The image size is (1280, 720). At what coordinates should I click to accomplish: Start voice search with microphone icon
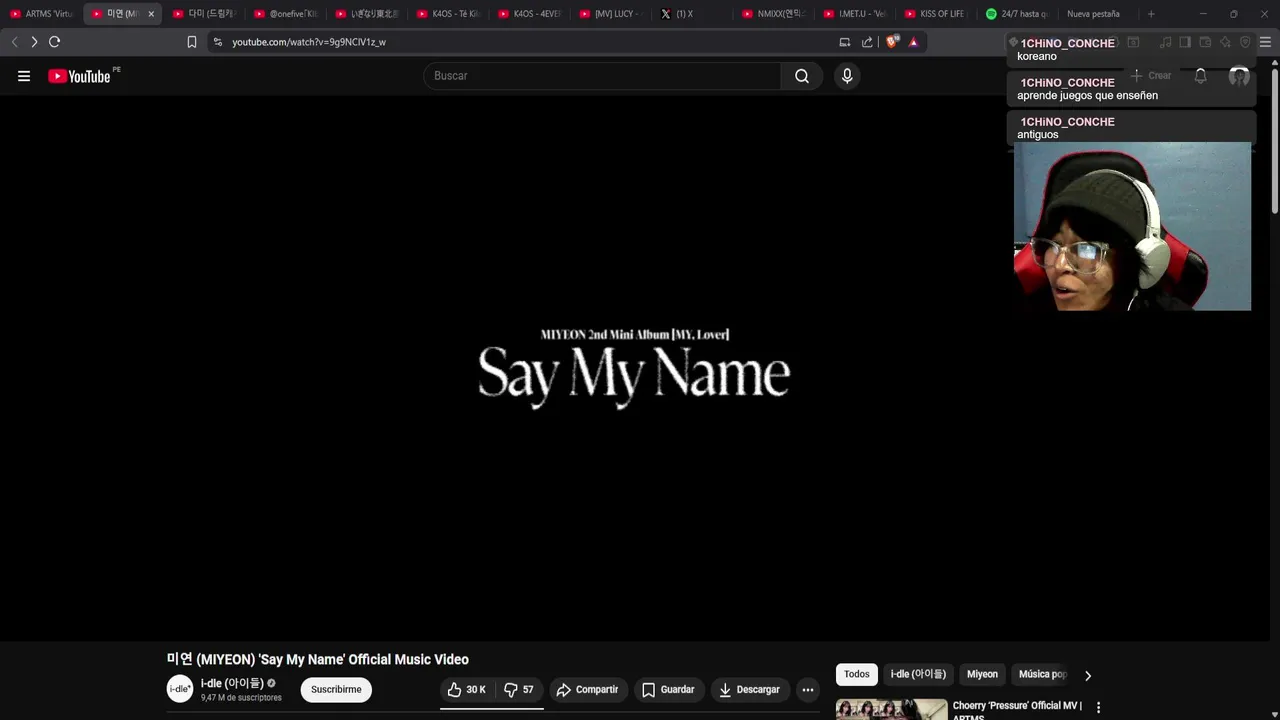(847, 76)
